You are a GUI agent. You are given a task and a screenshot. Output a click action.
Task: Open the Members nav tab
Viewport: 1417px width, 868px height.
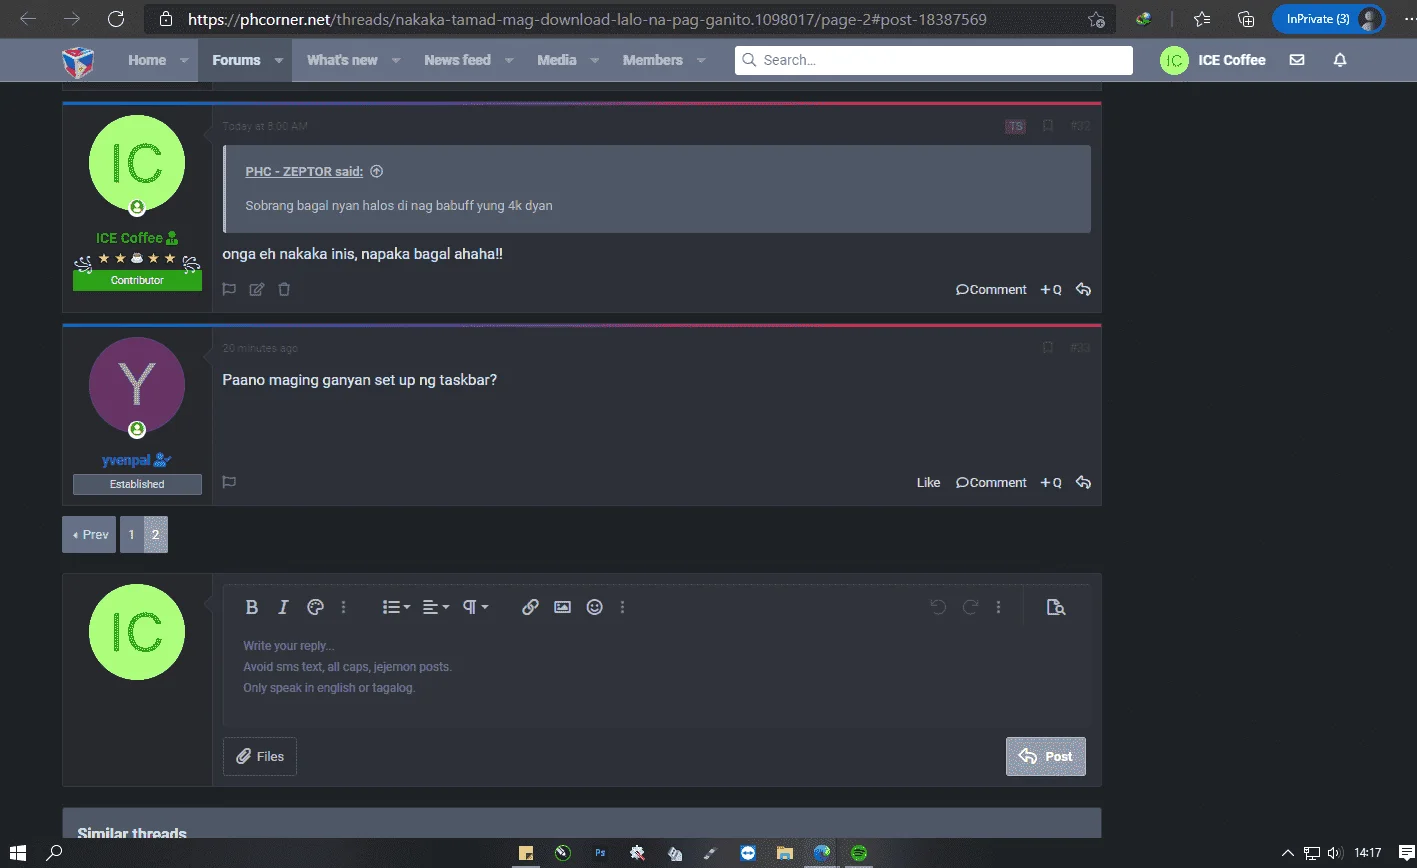point(652,60)
